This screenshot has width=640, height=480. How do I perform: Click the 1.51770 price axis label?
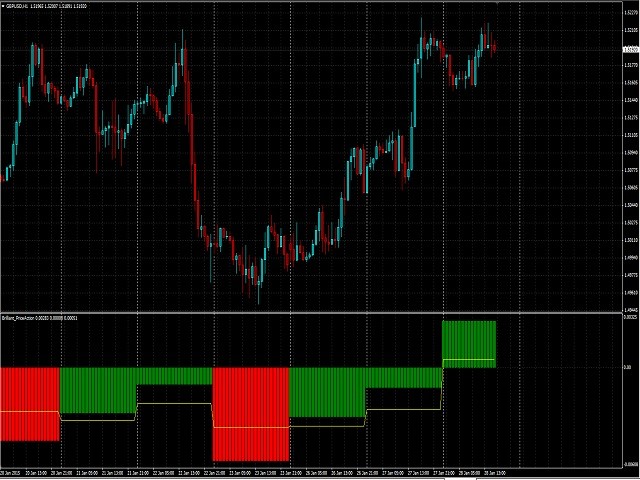coord(631,65)
